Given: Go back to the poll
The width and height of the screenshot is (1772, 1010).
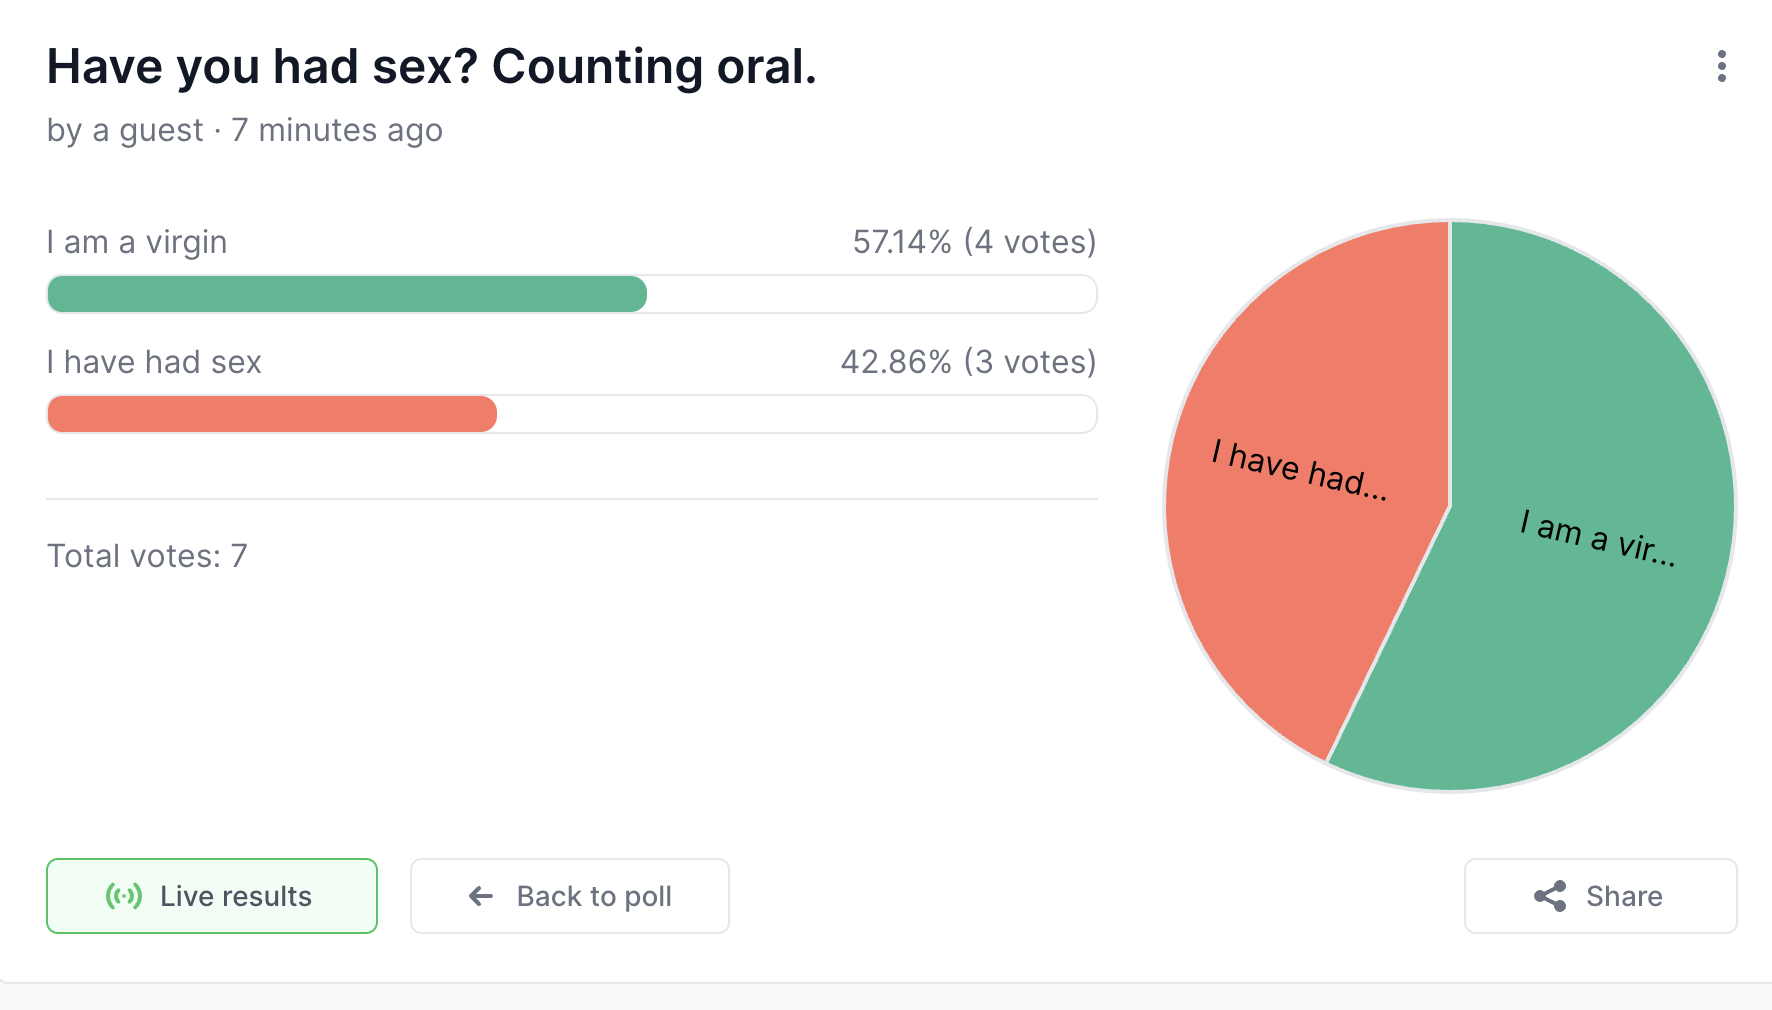Looking at the screenshot, I should tap(570, 896).
